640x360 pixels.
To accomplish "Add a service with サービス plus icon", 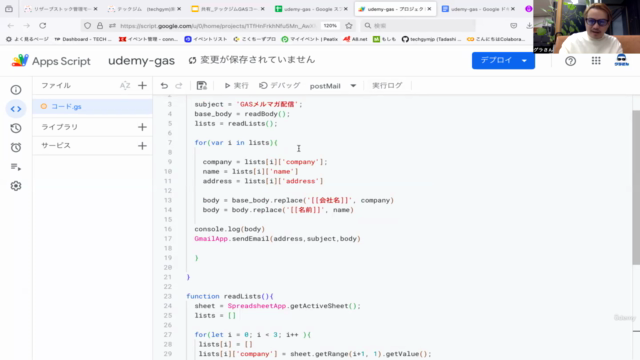I will [142, 146].
